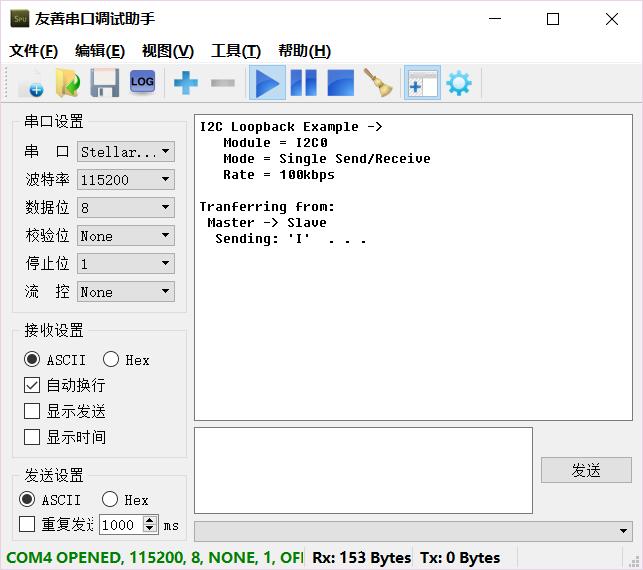Click COM4 OPENED status text
This screenshot has width=643, height=570.
point(154,558)
